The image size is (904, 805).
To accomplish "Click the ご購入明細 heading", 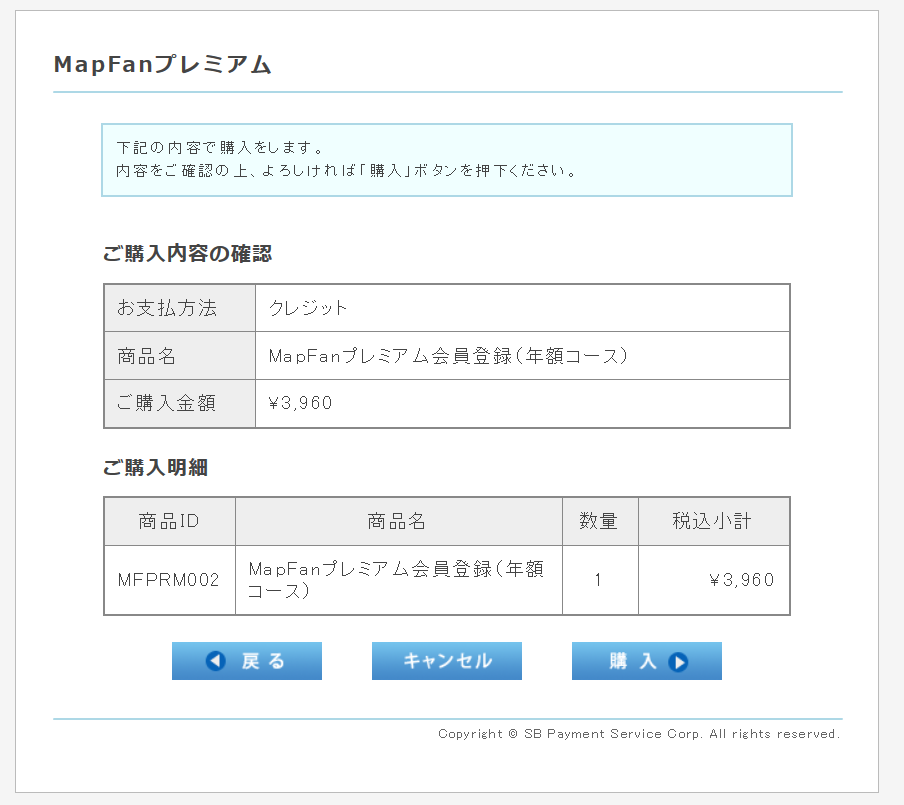I will coord(156,467).
